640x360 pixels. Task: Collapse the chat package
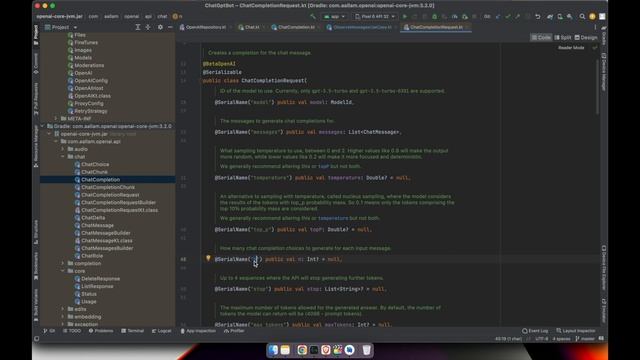pos(63,157)
